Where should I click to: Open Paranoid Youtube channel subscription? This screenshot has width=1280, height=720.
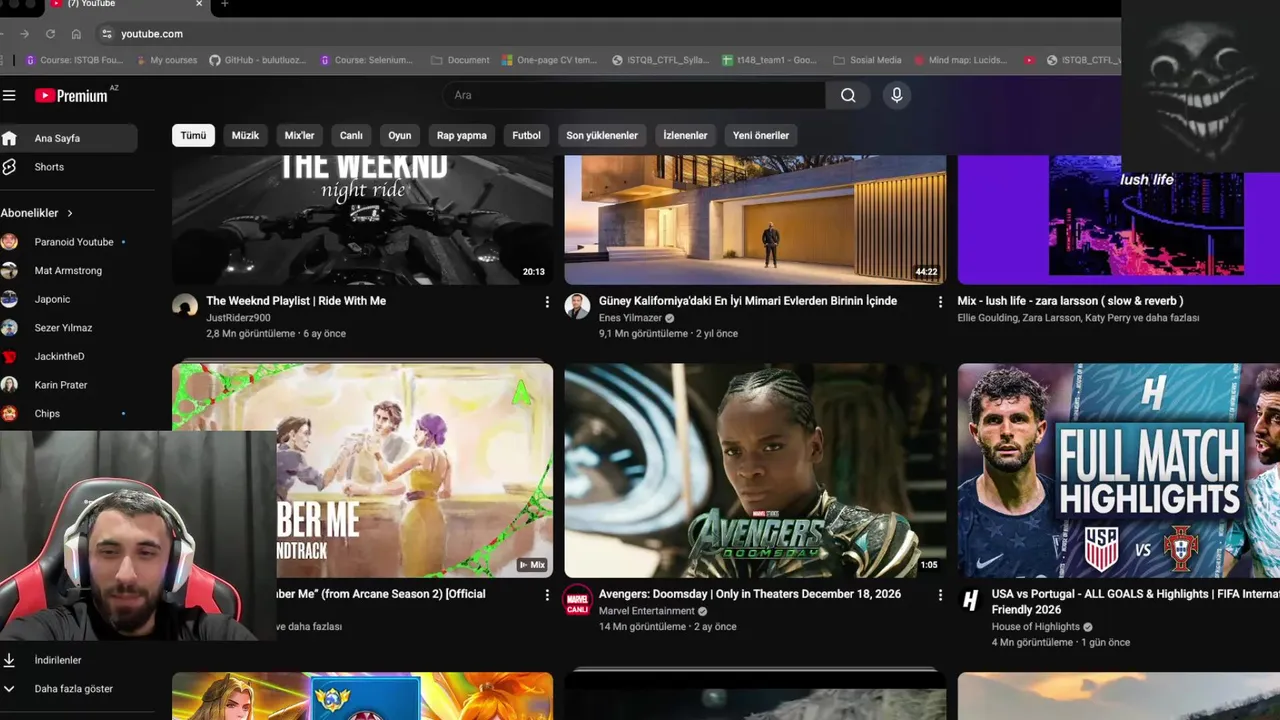(x=68, y=242)
